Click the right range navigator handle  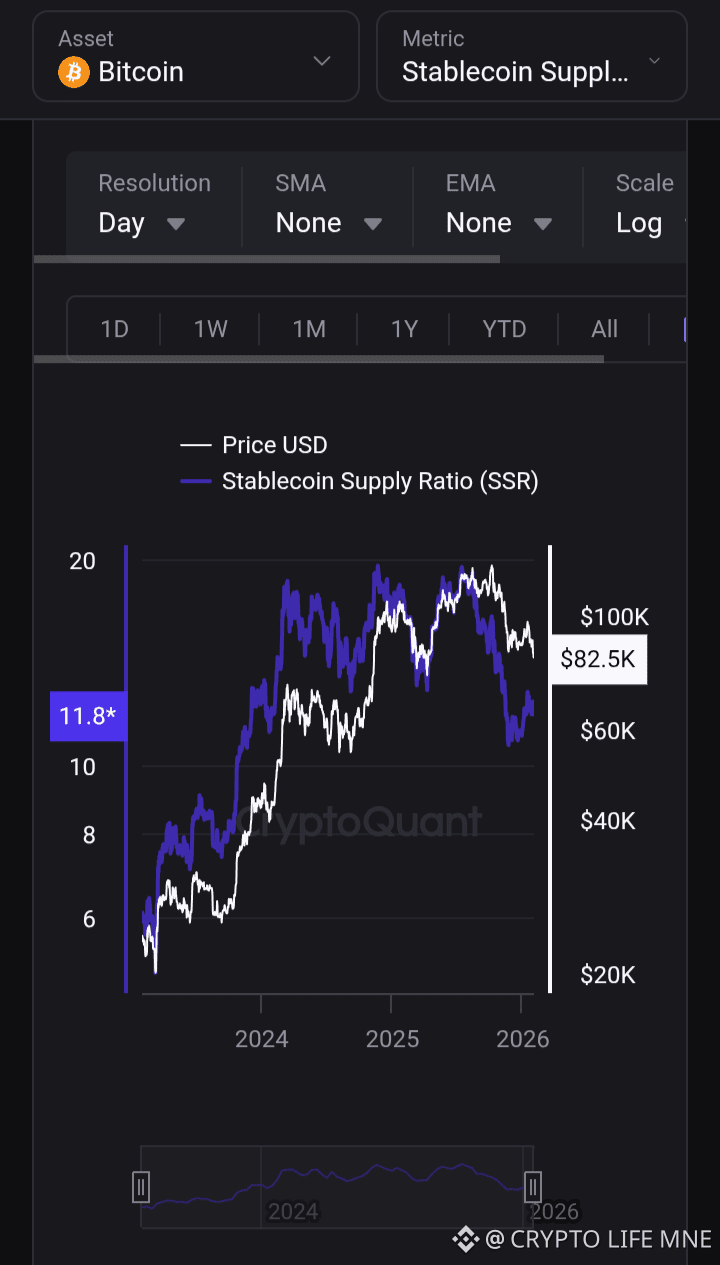click(533, 1187)
